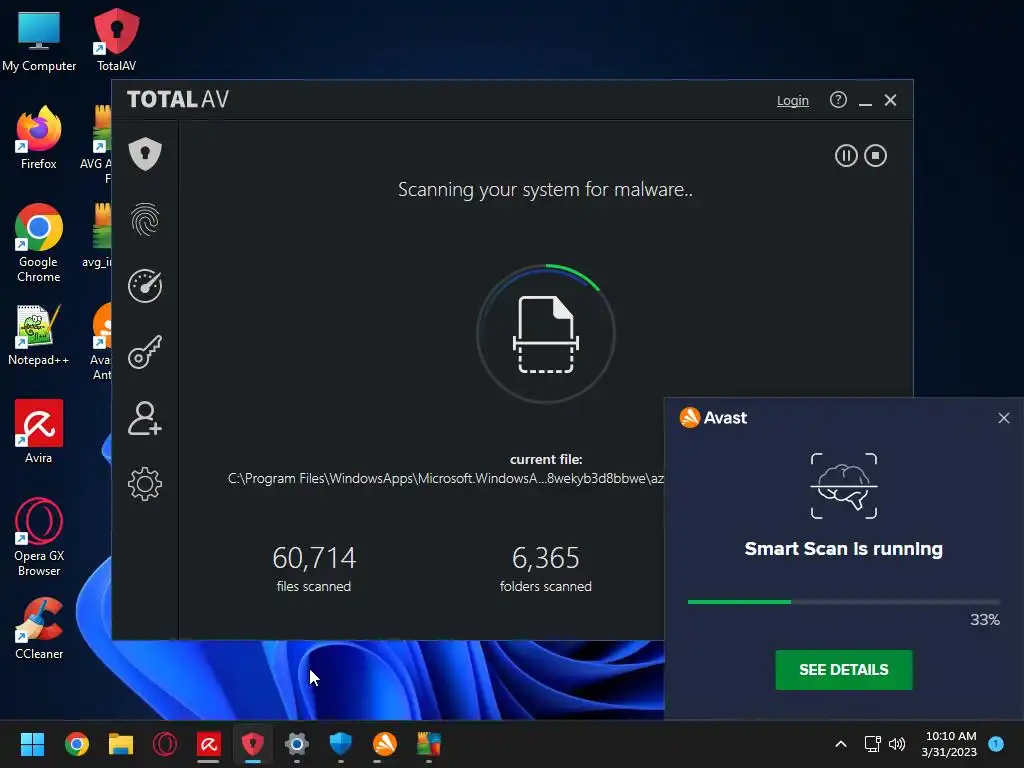Screen dimensions: 1024x768
Task: Click the Avast Smart Scan progress bar
Action: 843,601
